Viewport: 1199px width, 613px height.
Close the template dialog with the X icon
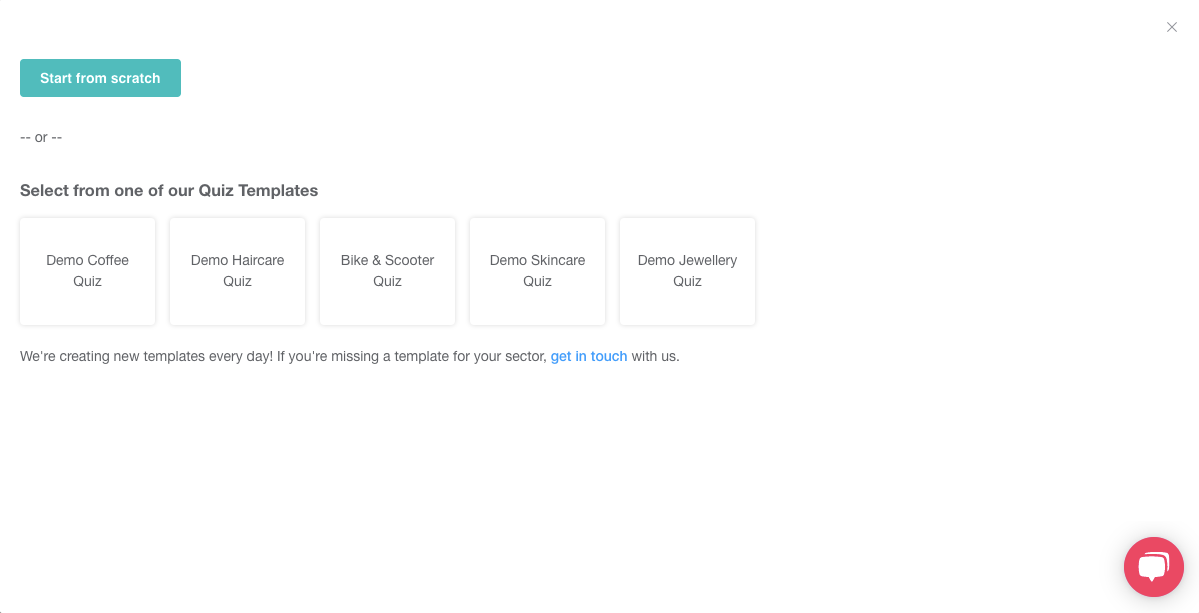[x=1171, y=28]
